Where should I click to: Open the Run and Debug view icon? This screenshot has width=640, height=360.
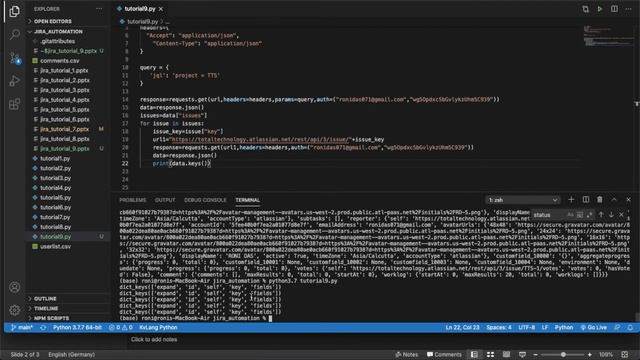pyautogui.click(x=15, y=81)
